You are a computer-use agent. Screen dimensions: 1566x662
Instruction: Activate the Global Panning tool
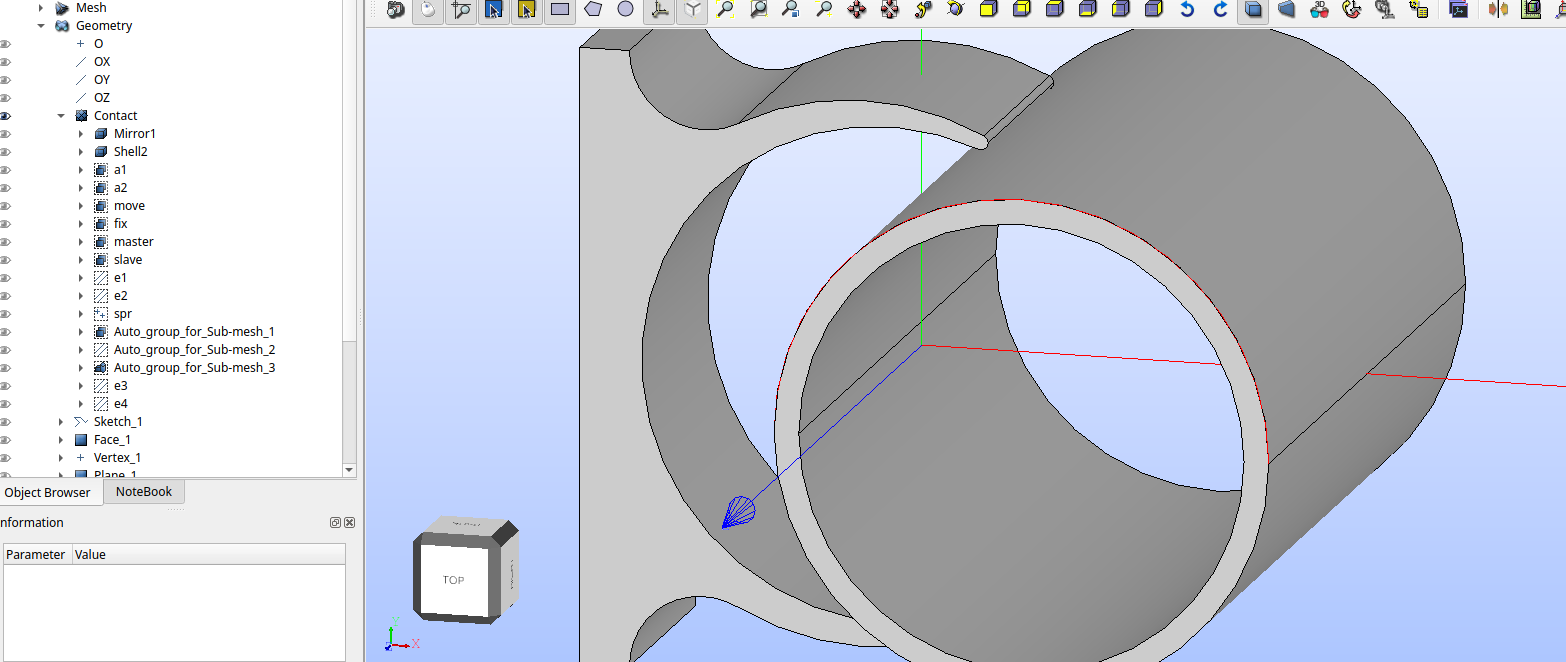pos(890,10)
